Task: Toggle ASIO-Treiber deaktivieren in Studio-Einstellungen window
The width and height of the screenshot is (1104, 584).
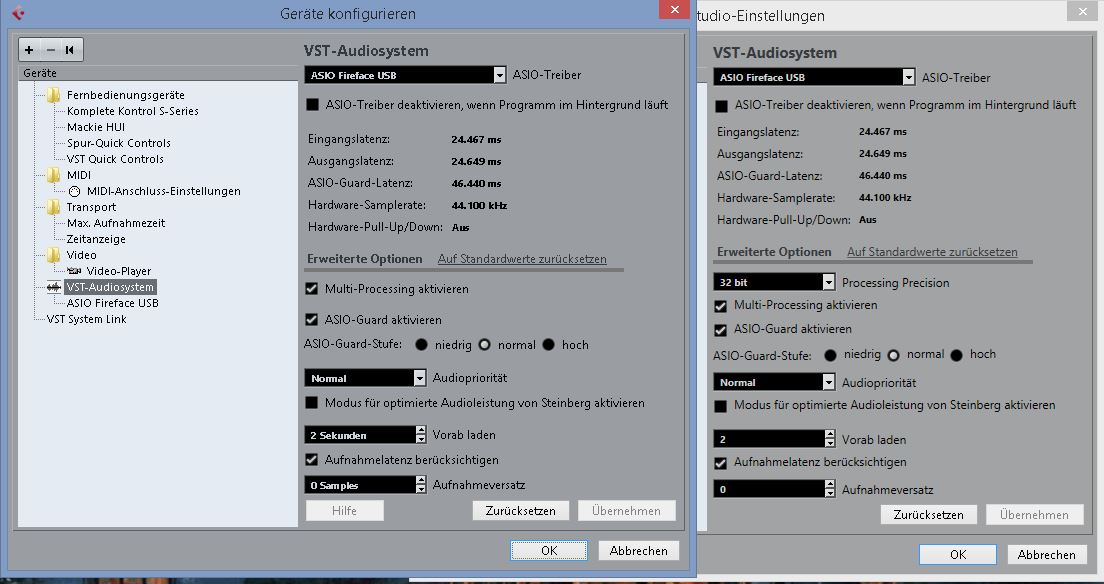Action: pyautogui.click(x=721, y=106)
